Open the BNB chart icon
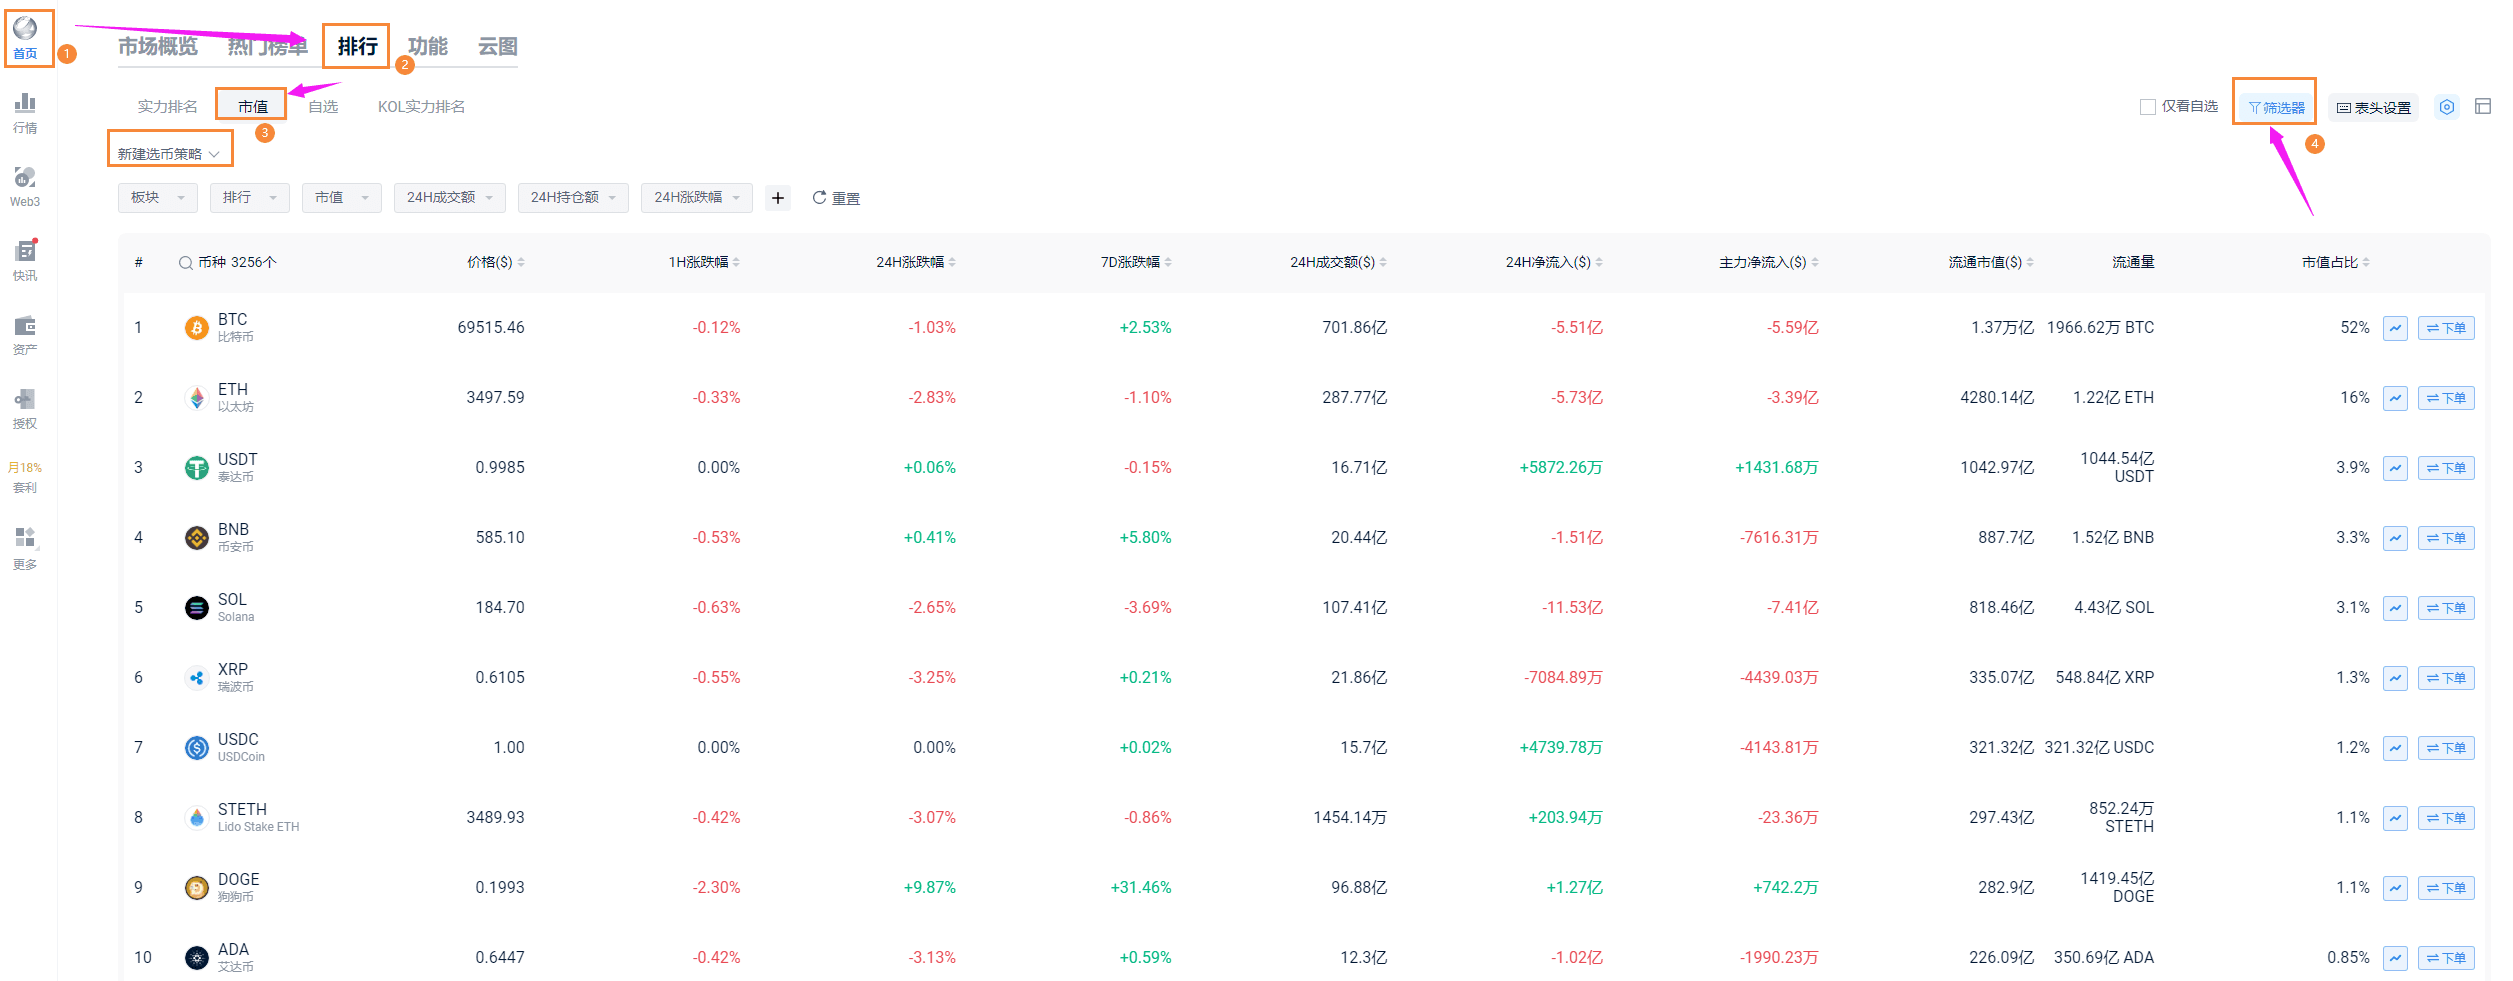Screen dimensions: 2513x981 click(x=2395, y=538)
